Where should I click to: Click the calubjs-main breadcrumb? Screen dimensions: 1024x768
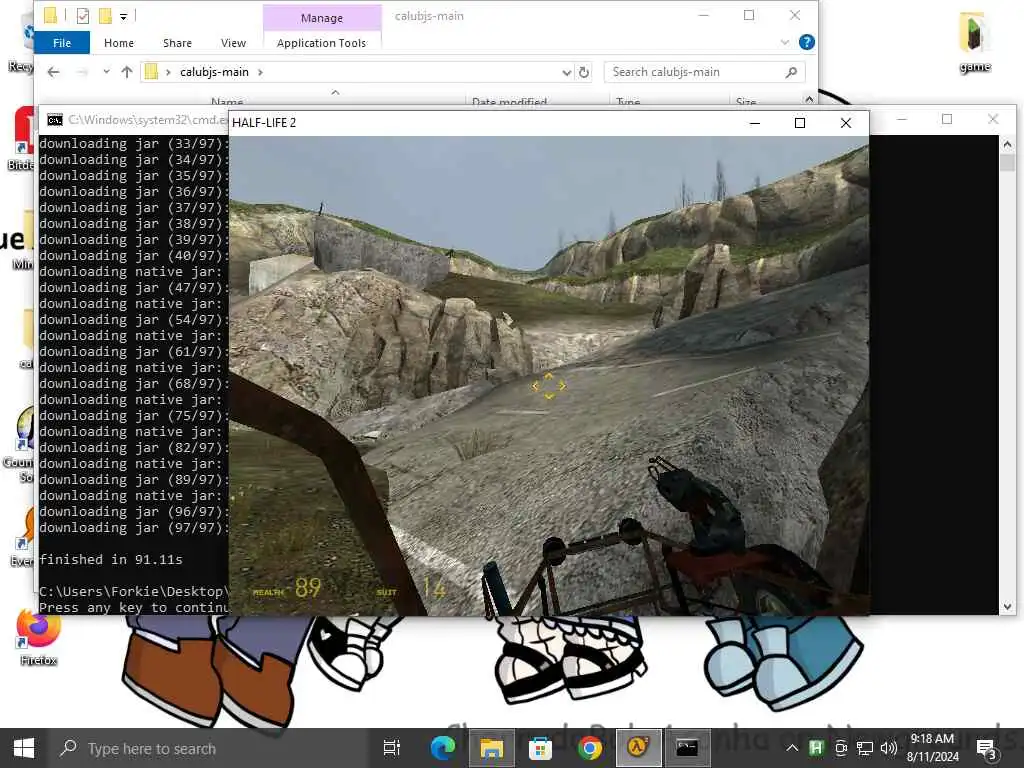click(x=214, y=72)
